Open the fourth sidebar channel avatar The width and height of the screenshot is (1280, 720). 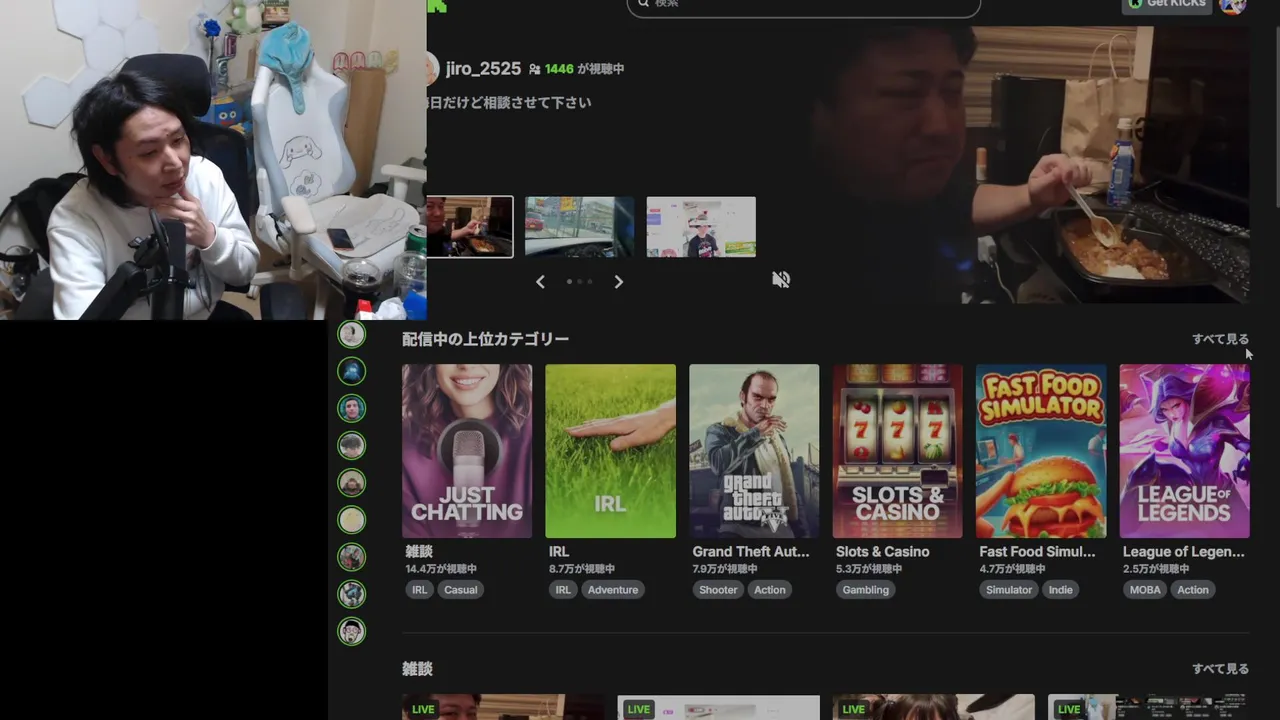click(351, 445)
